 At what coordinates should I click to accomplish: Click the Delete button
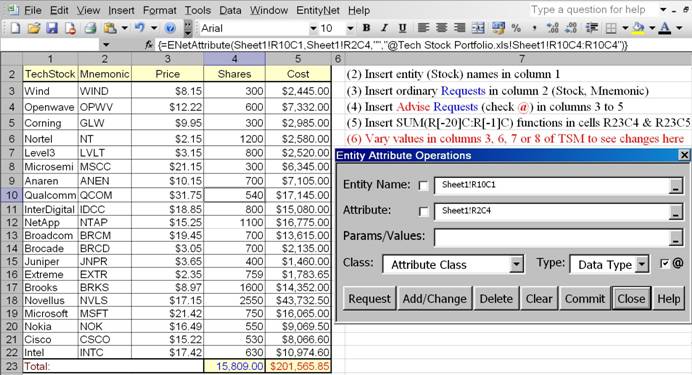click(496, 299)
